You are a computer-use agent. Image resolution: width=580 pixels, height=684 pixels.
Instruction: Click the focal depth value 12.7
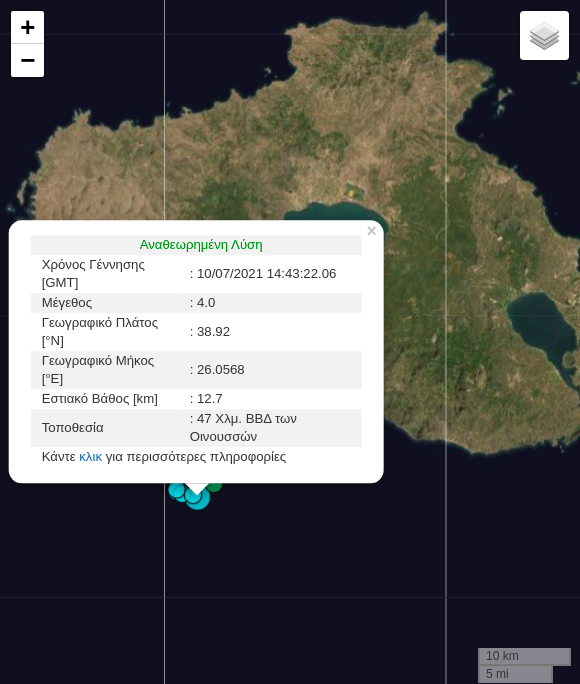(x=210, y=399)
